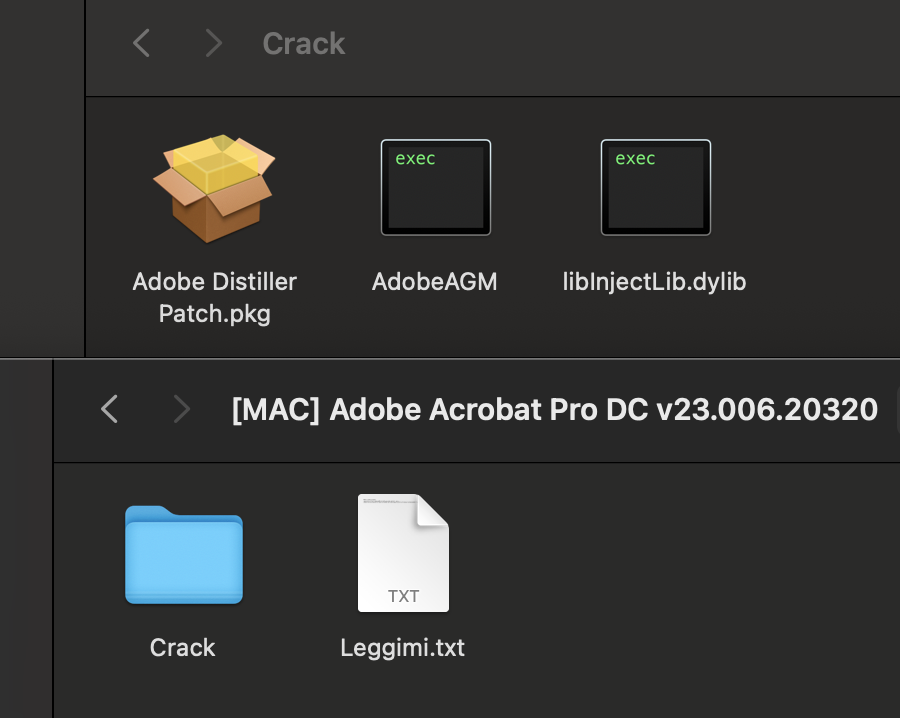Go forward in the Adobe Acrobat Pro window
The image size is (900, 718).
181,409
